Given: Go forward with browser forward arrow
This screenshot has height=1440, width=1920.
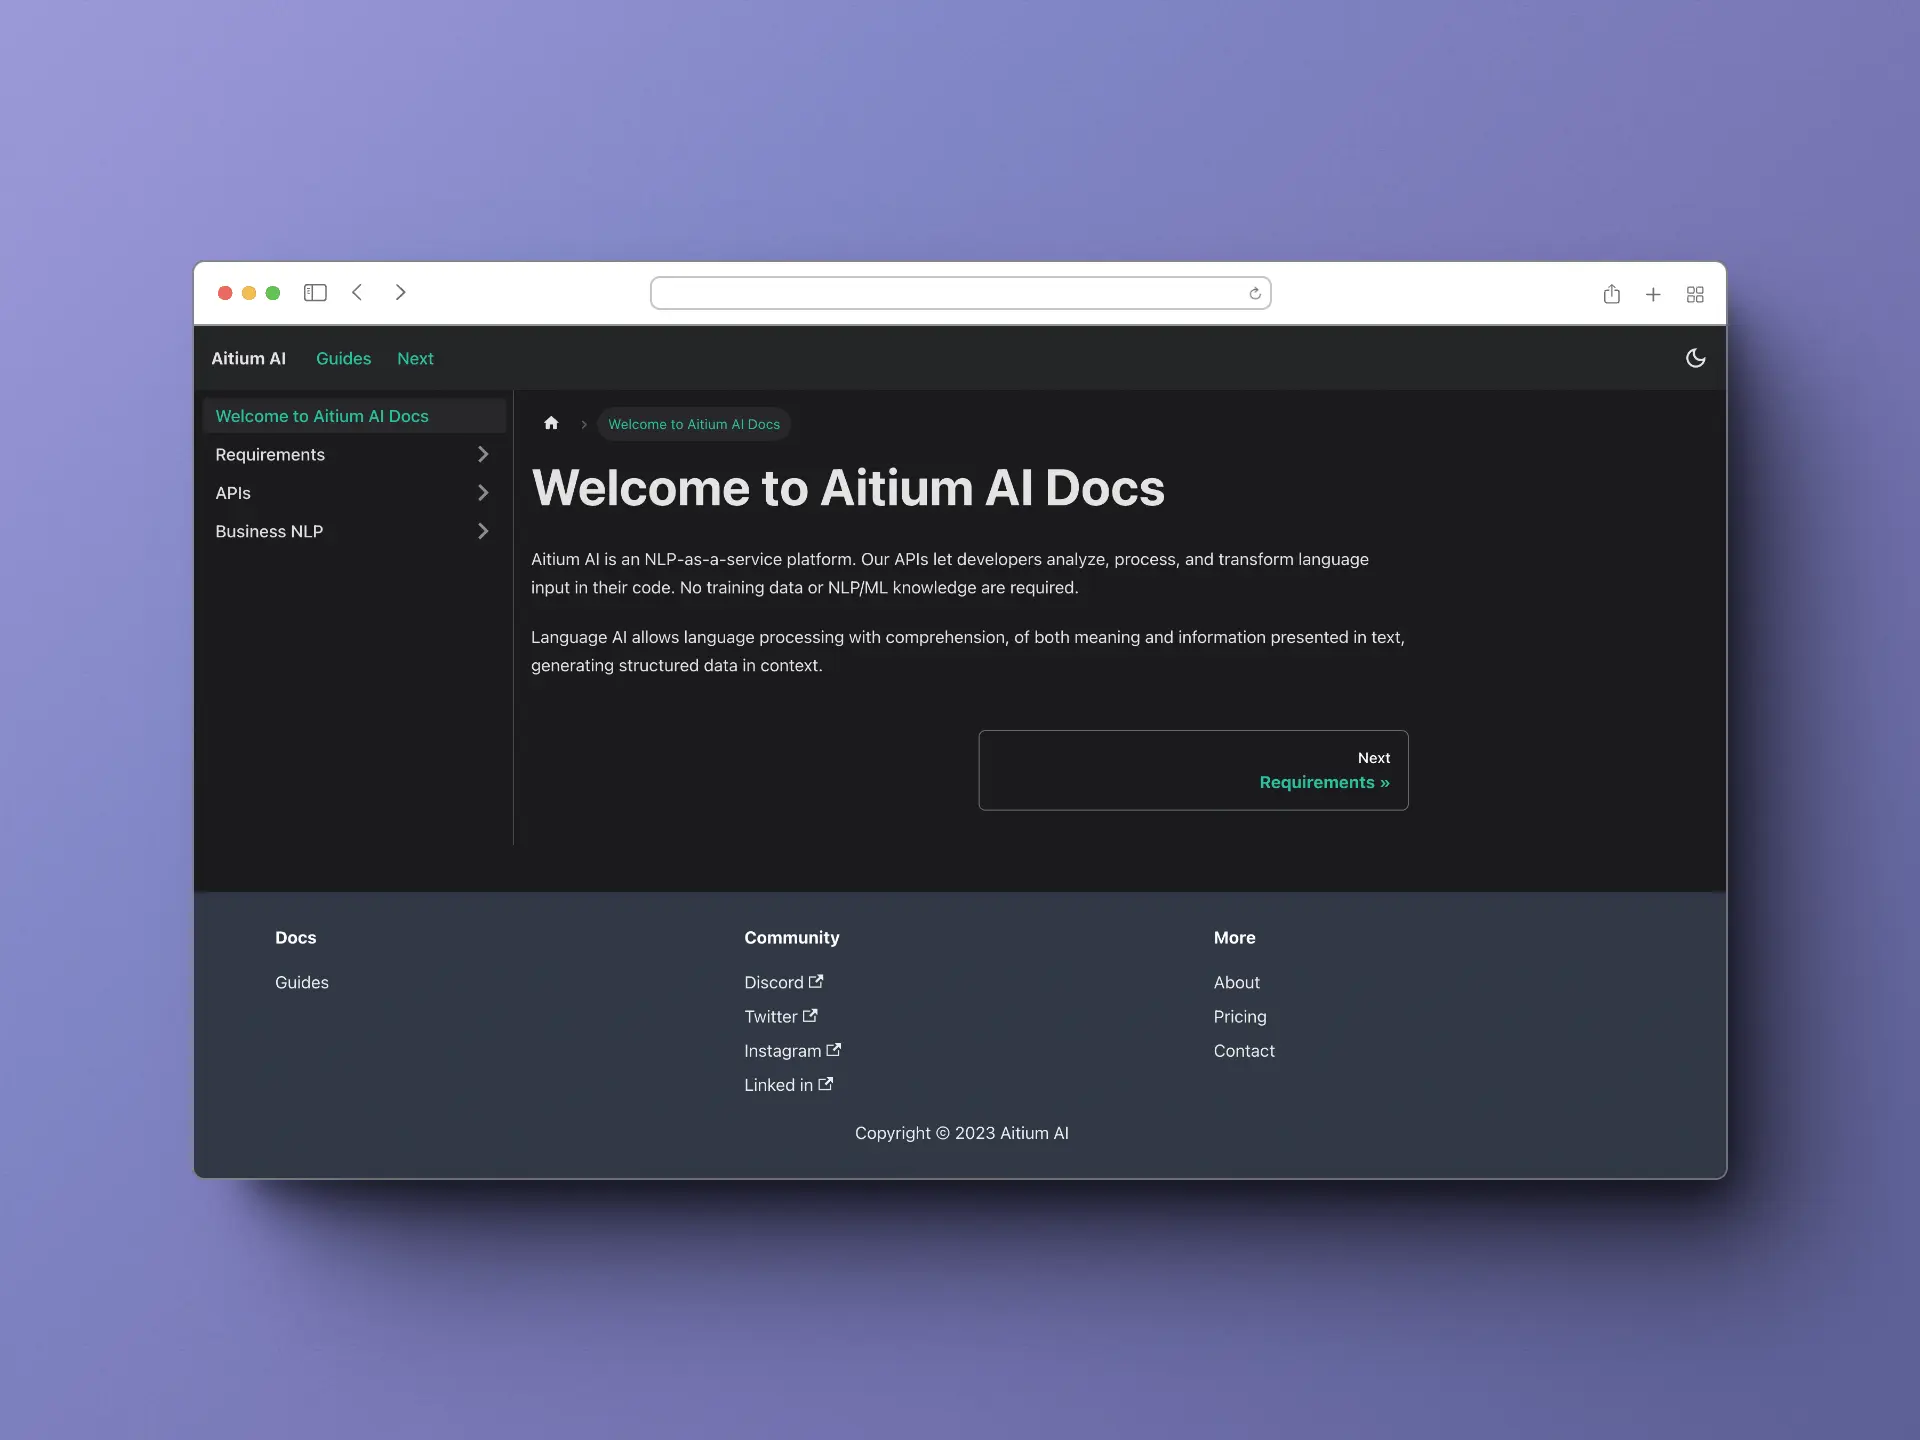Looking at the screenshot, I should [x=400, y=293].
